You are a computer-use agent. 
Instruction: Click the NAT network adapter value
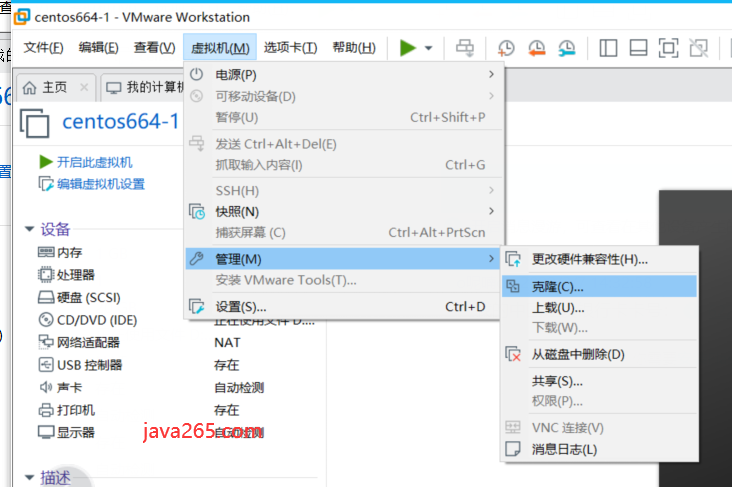pyautogui.click(x=227, y=342)
